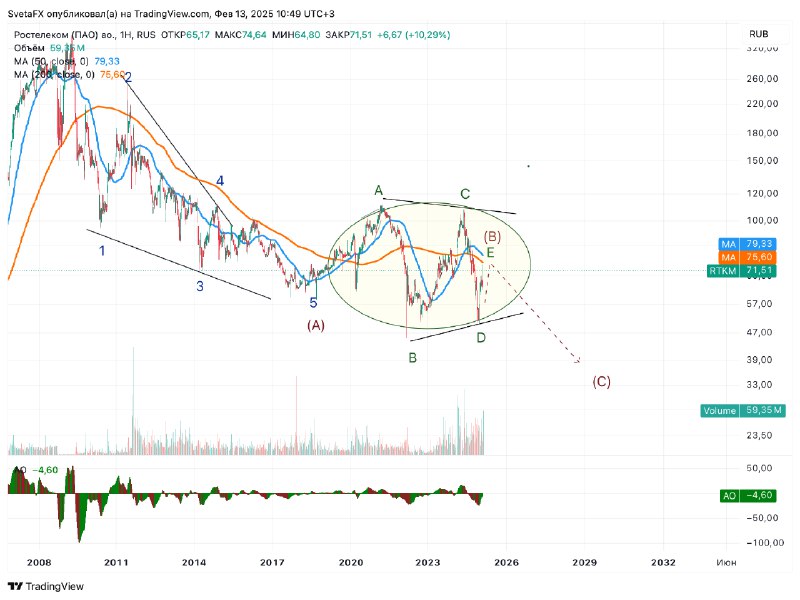Click 180,00 on the price axis
Viewport: 800px width, 600px height.
[762, 133]
